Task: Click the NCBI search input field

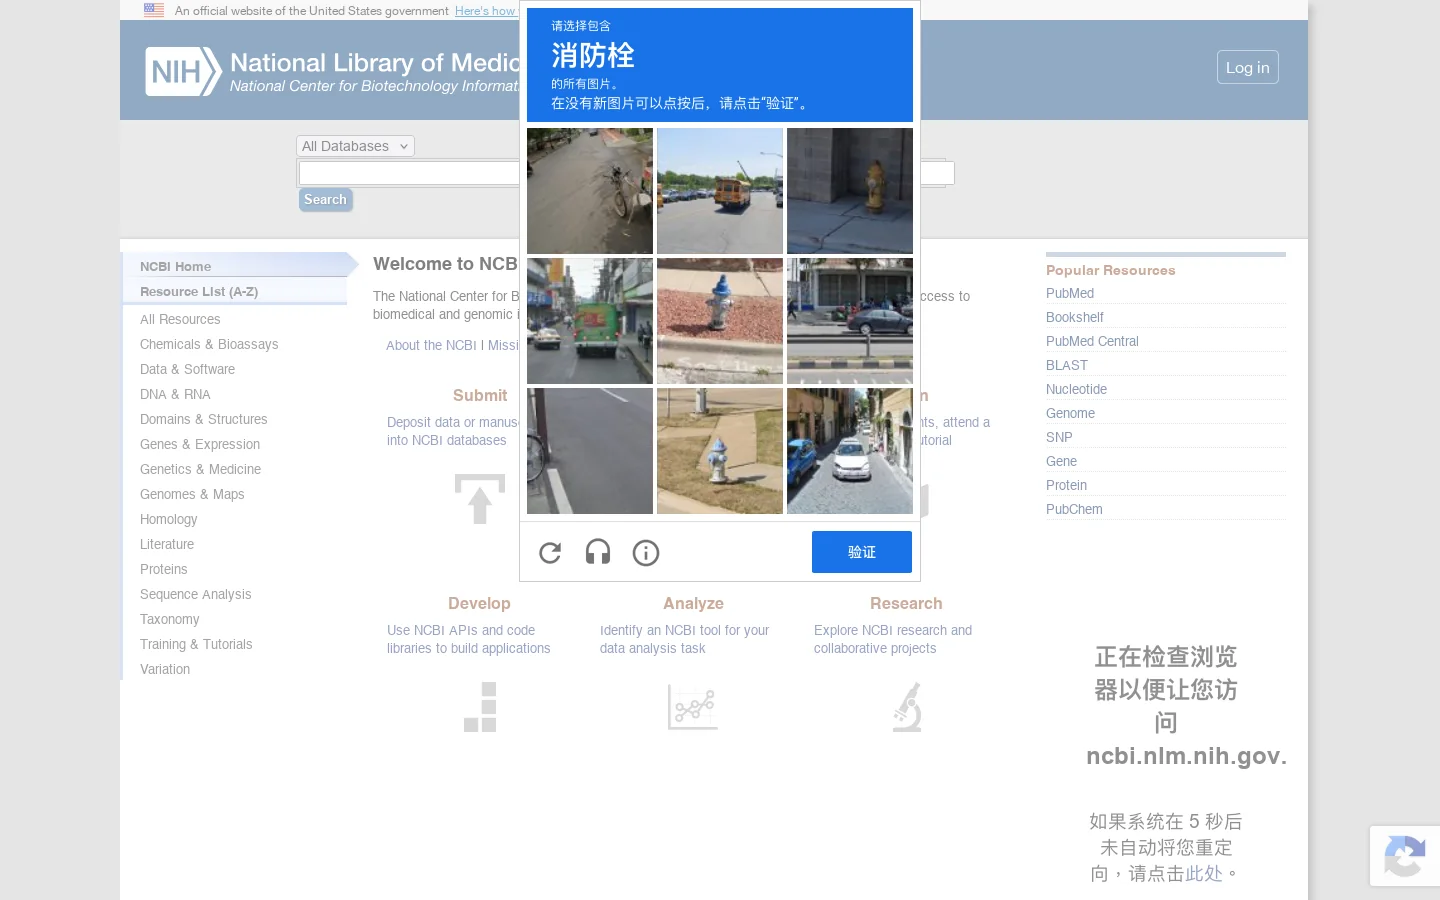Action: [410, 173]
